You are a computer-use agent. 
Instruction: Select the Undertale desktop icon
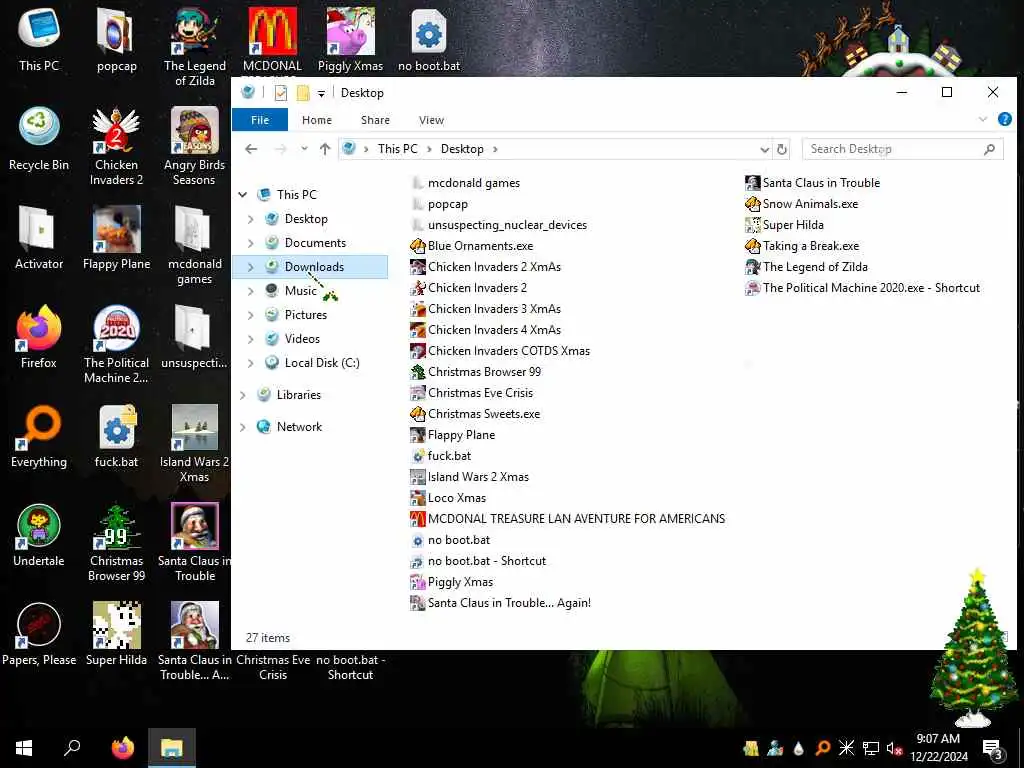tap(39, 536)
